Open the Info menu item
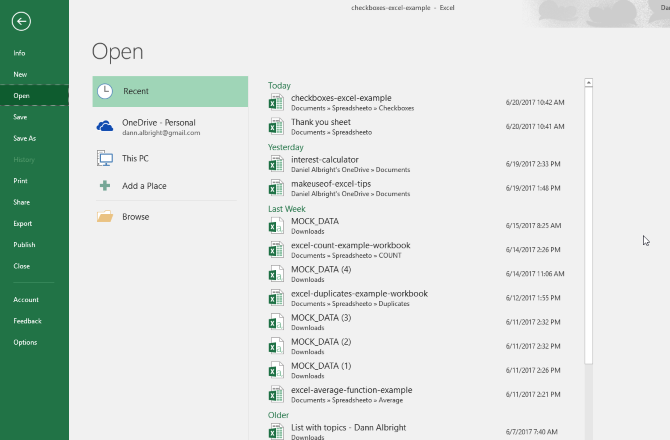Screen dimensions: 670x440 click(x=20, y=53)
